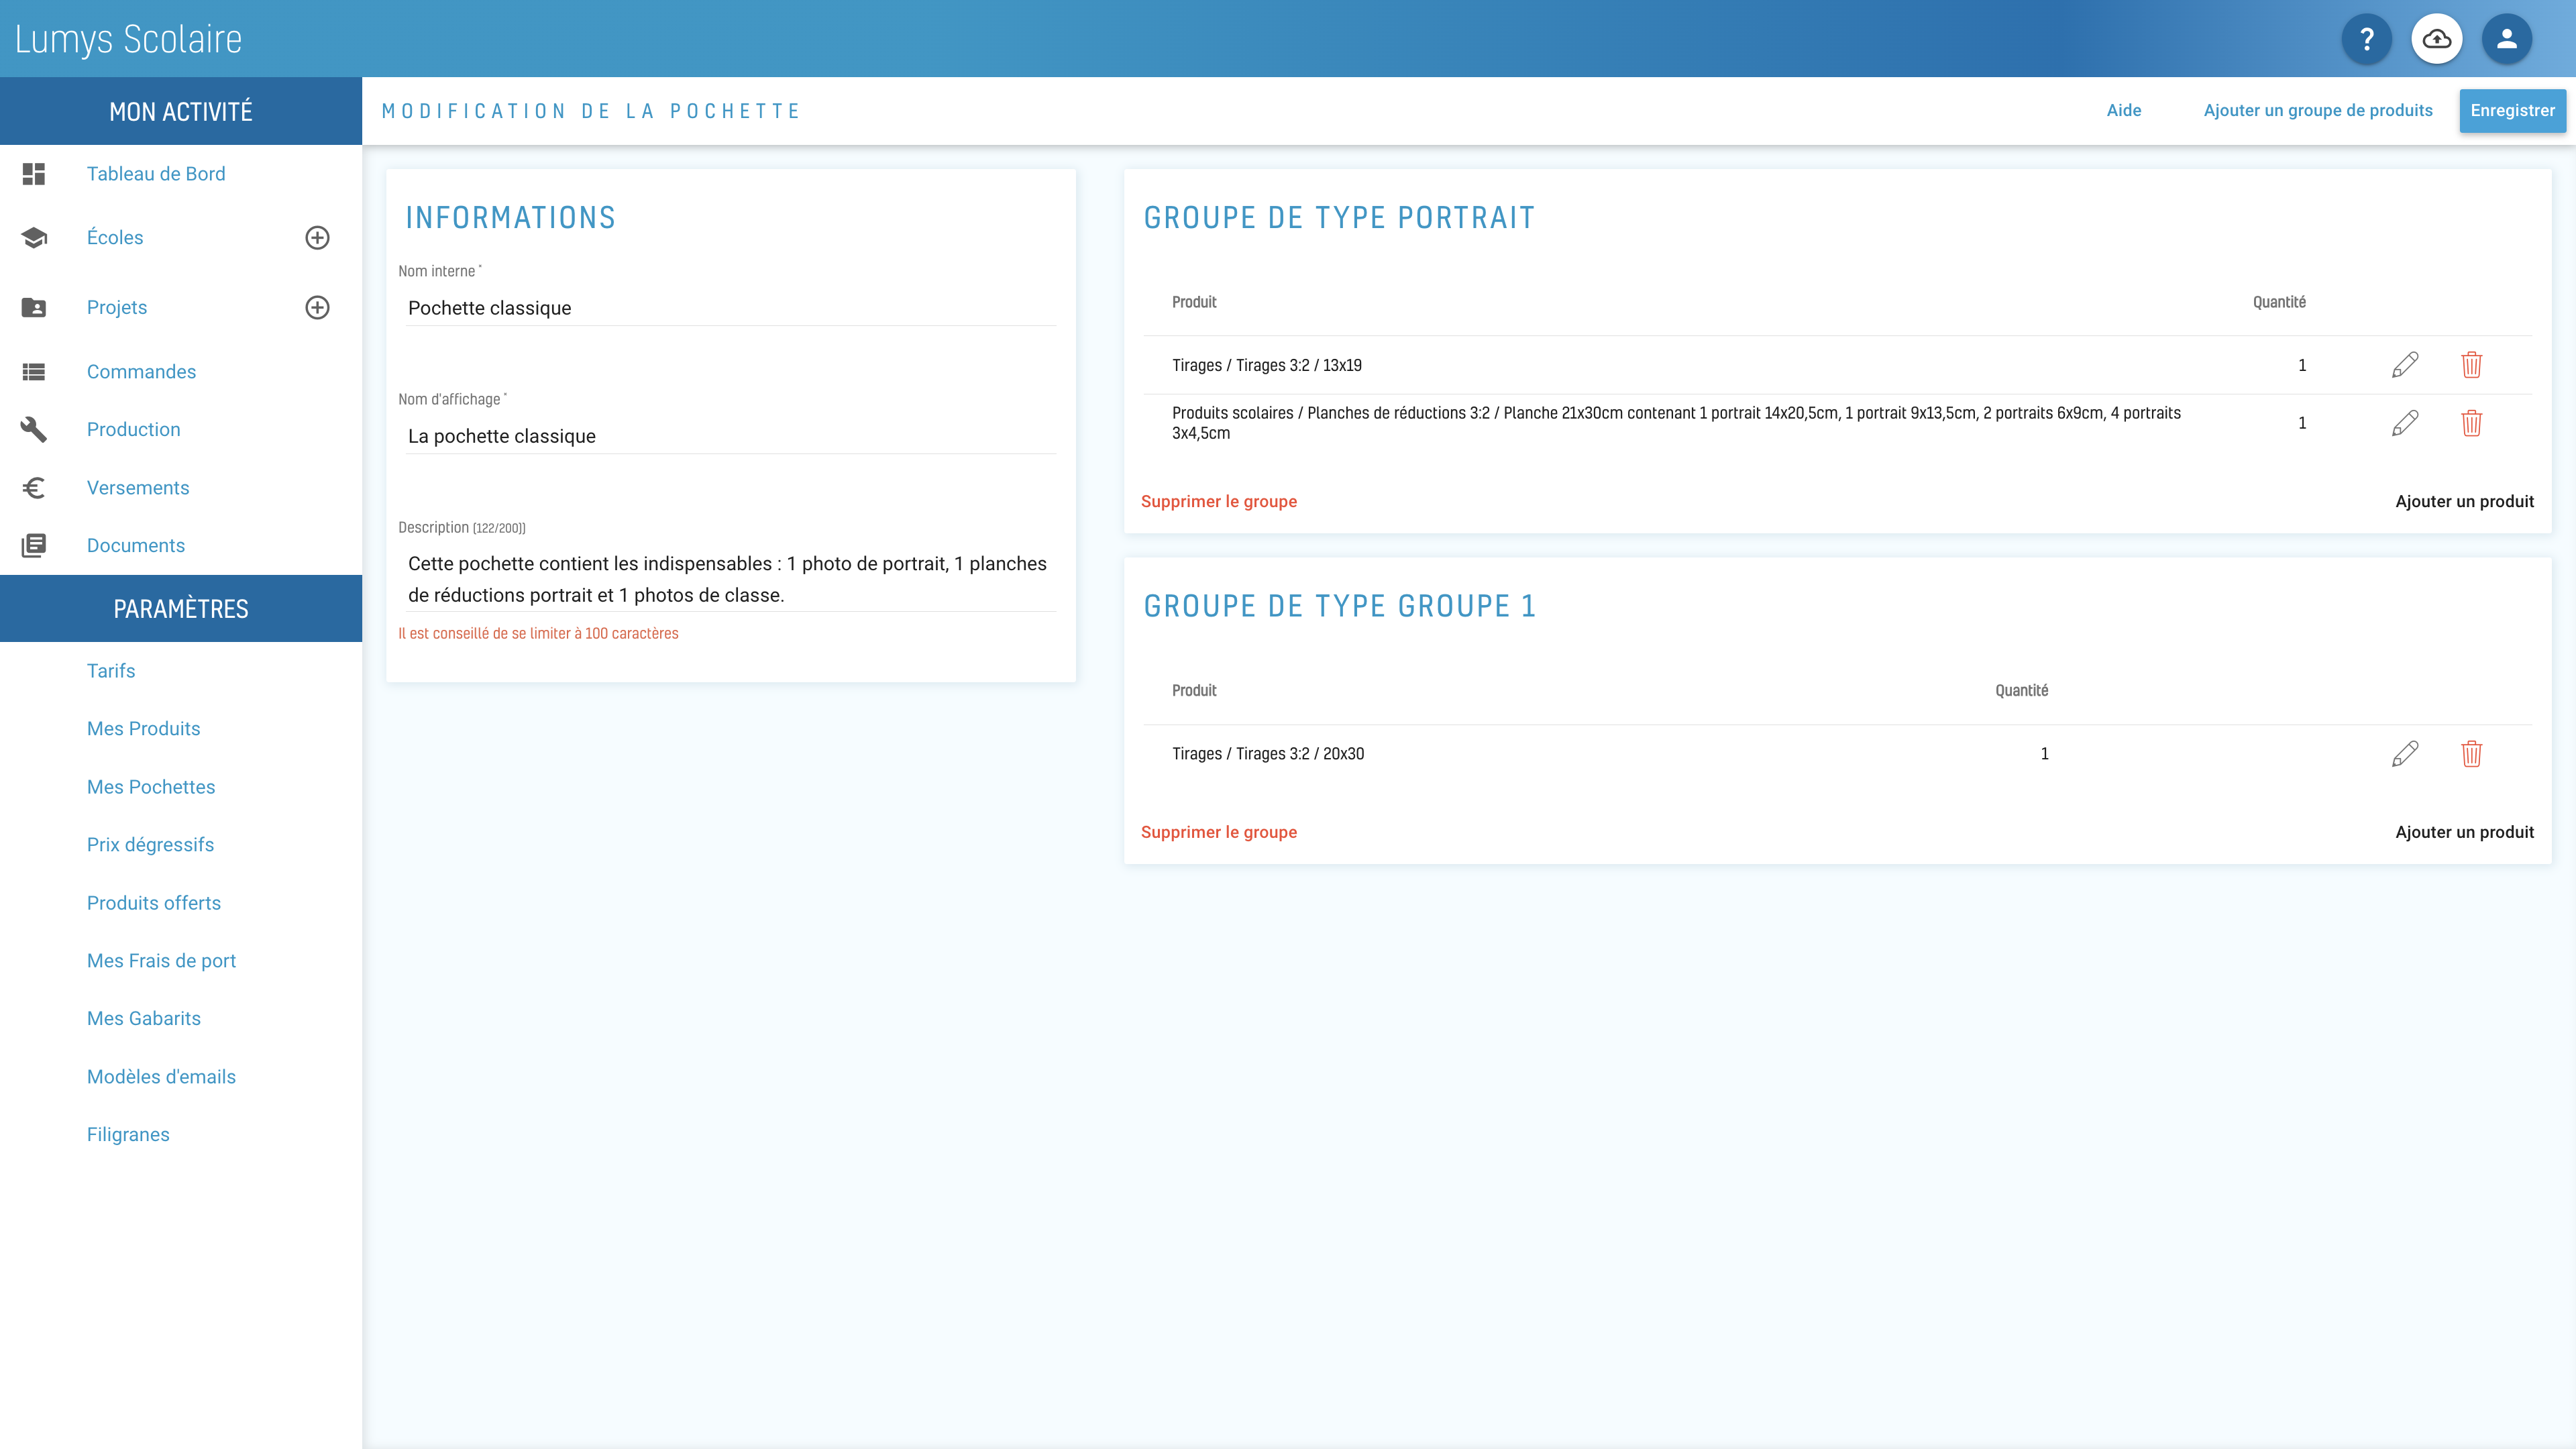Image resolution: width=2576 pixels, height=1449 pixels.
Task: Delete the Planche 21x30cm product row
Action: tap(2471, 423)
